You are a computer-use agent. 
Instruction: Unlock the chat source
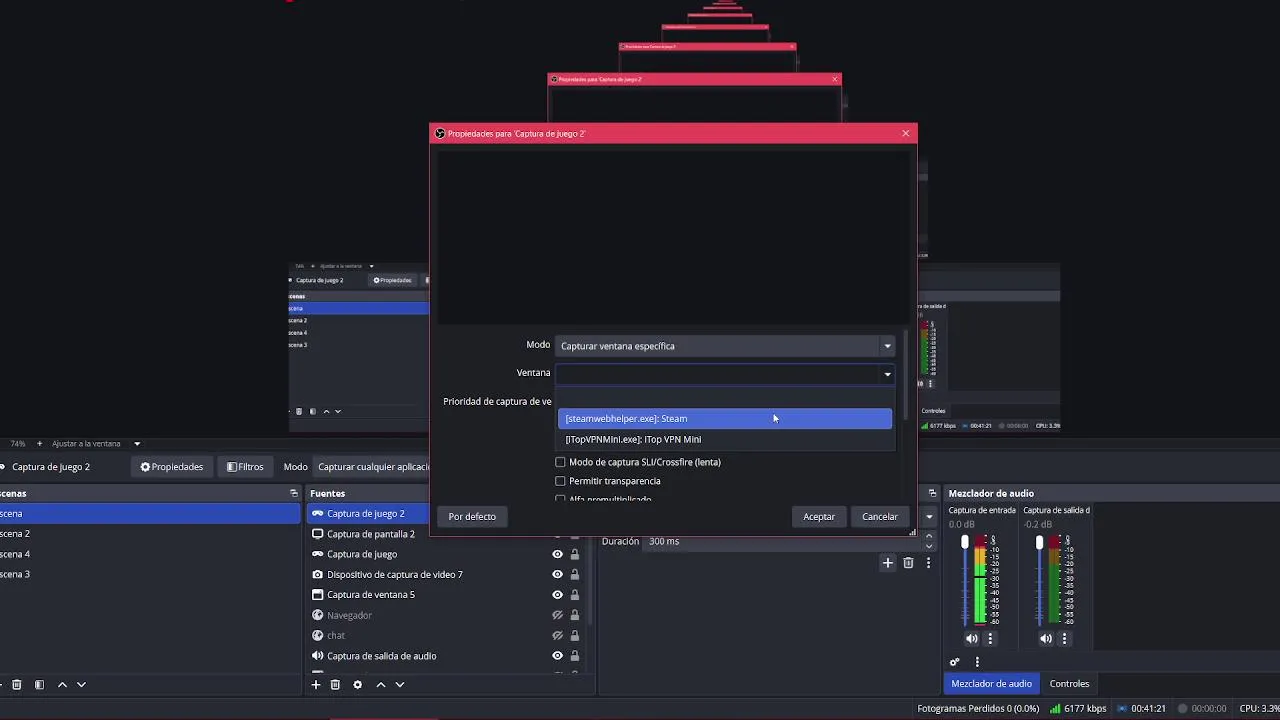coord(575,636)
